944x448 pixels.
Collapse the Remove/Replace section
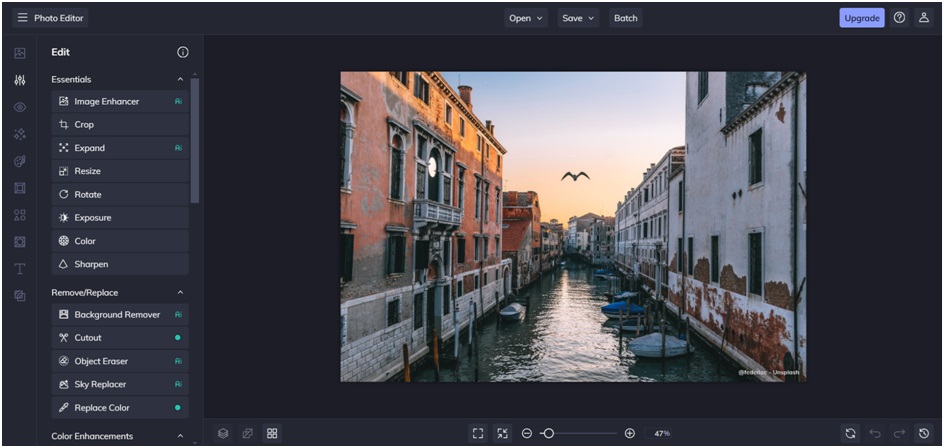click(x=180, y=292)
